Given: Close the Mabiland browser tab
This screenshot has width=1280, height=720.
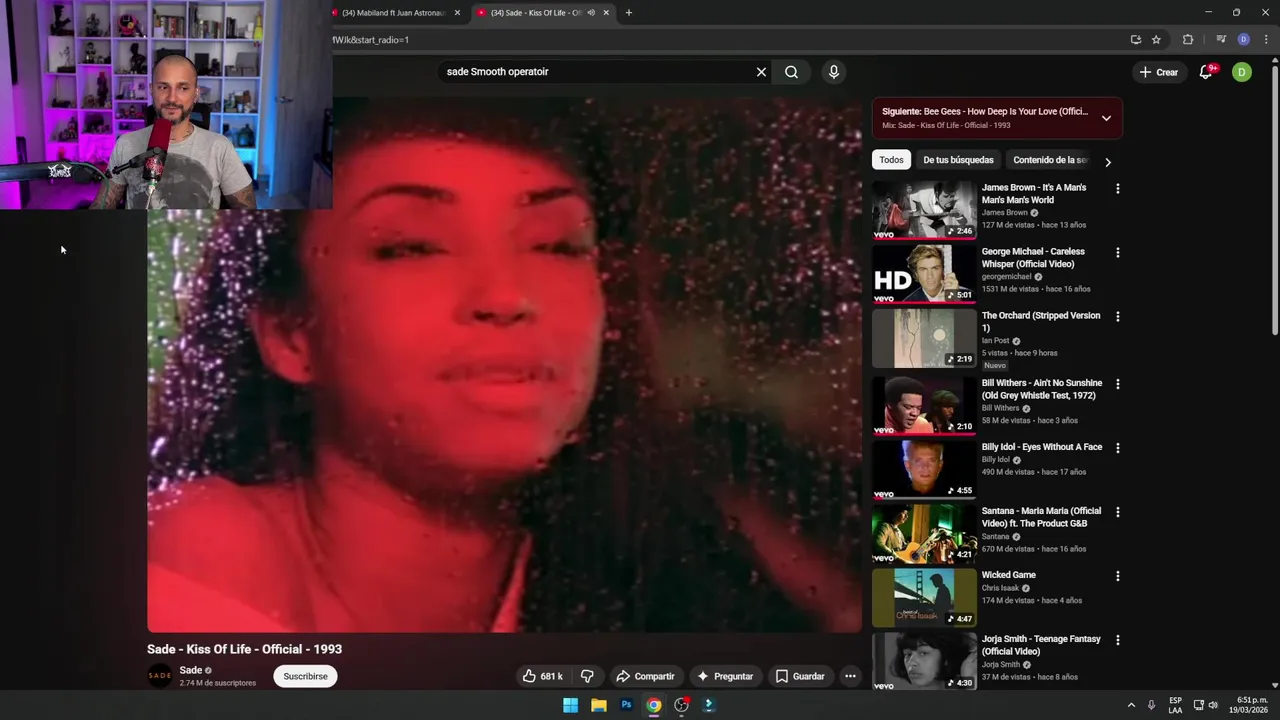Looking at the screenshot, I should [457, 13].
